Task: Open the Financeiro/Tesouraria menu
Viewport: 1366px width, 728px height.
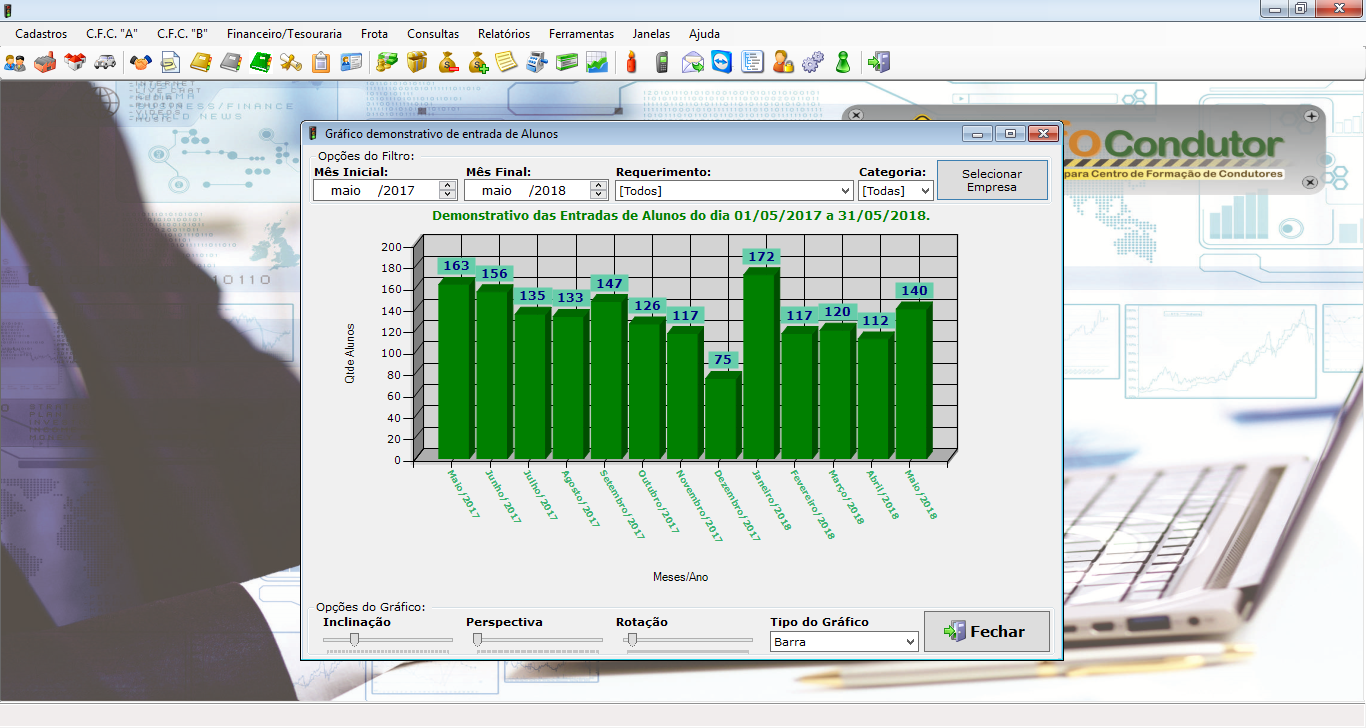Action: [x=284, y=34]
